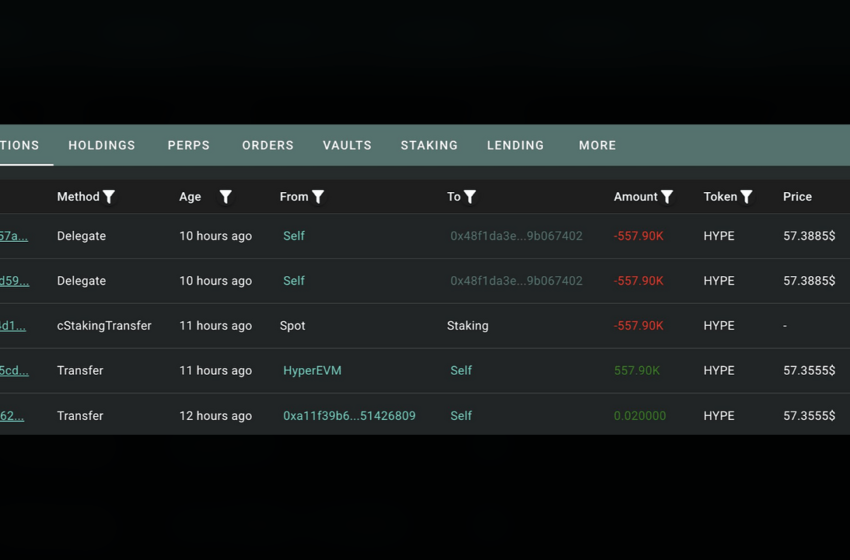
Task: Open transaction hash ending 62...
Action: [x=12, y=416]
